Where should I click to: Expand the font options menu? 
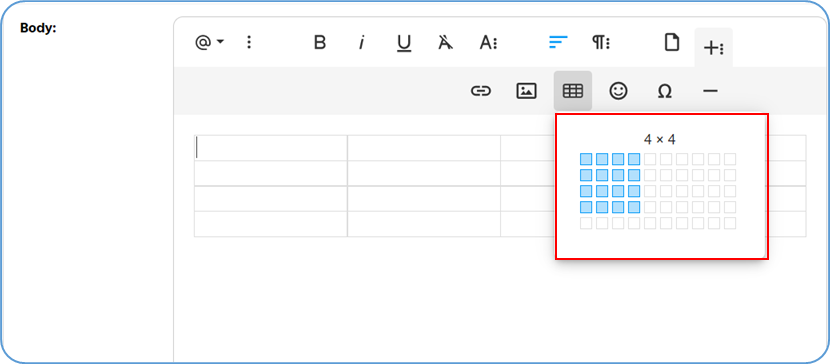tap(488, 42)
